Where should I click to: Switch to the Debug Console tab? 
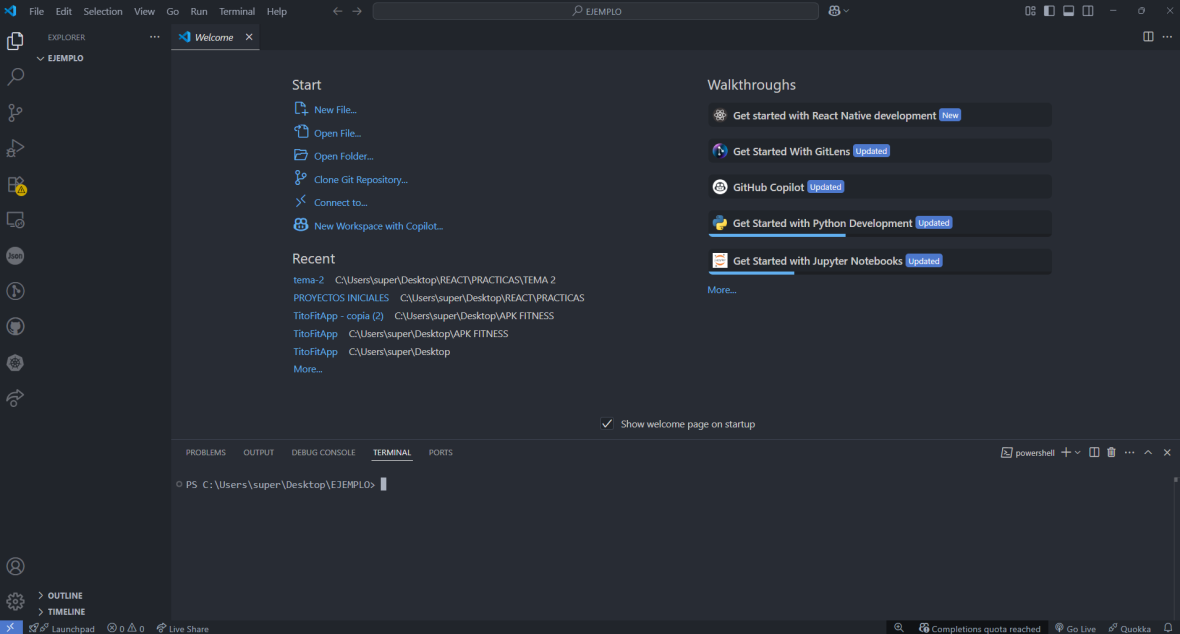[324, 453]
